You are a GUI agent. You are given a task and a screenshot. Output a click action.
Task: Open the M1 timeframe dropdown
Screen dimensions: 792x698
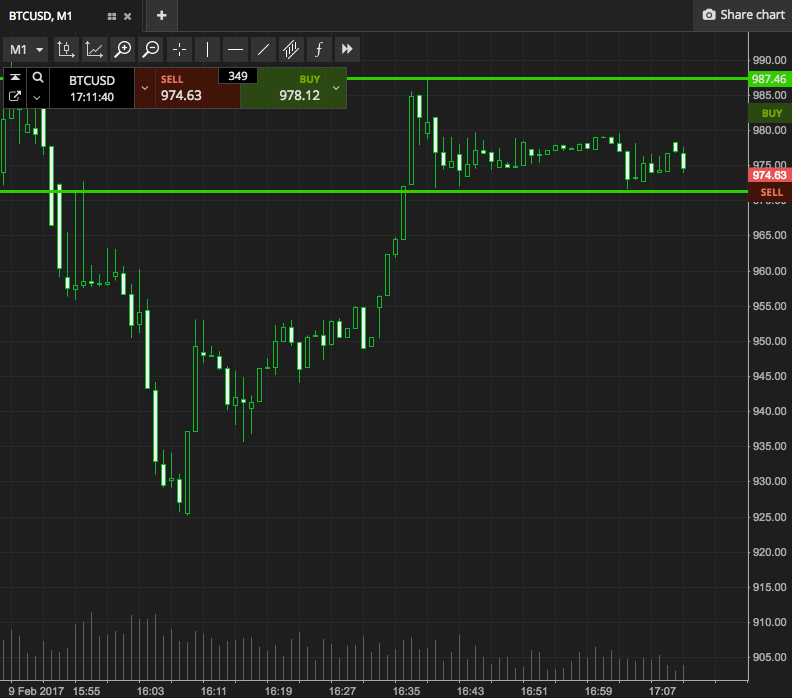pyautogui.click(x=27, y=49)
